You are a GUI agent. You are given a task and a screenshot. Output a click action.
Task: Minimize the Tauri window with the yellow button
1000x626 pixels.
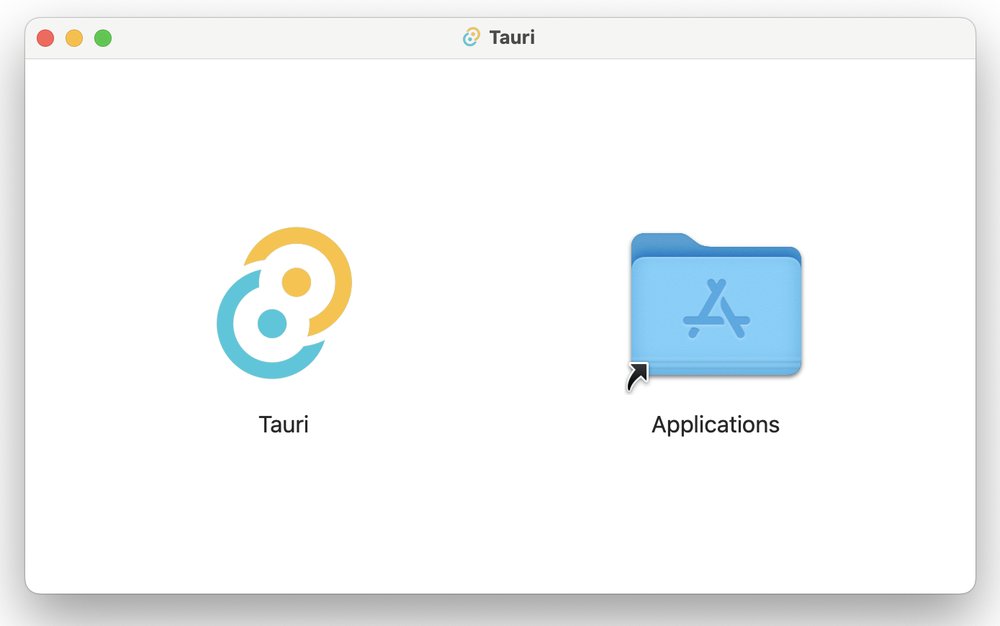coord(74,38)
